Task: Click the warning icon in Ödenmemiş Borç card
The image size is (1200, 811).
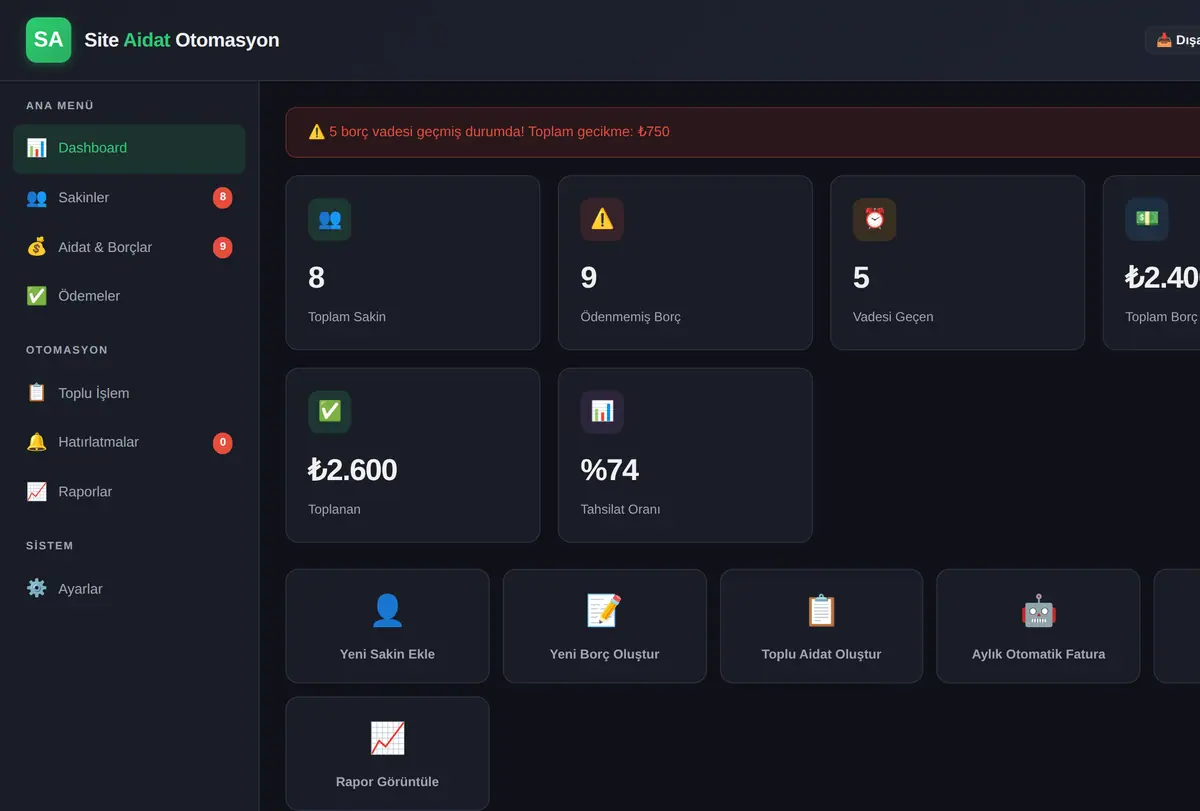Action: [x=602, y=219]
